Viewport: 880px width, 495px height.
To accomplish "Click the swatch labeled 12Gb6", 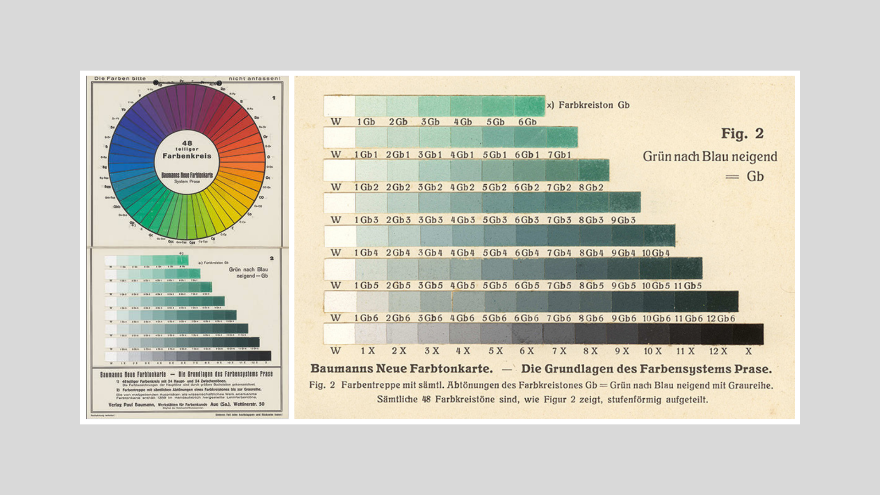I will tap(722, 301).
